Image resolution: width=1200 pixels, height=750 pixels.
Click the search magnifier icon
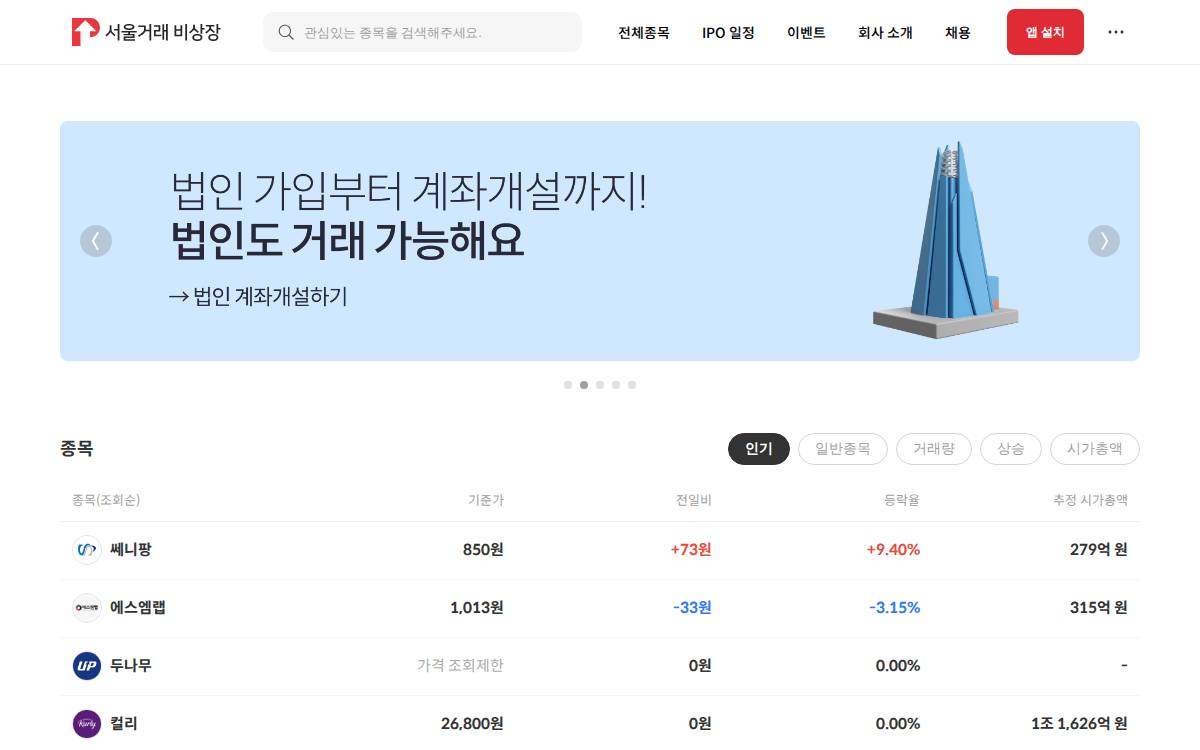coord(286,32)
